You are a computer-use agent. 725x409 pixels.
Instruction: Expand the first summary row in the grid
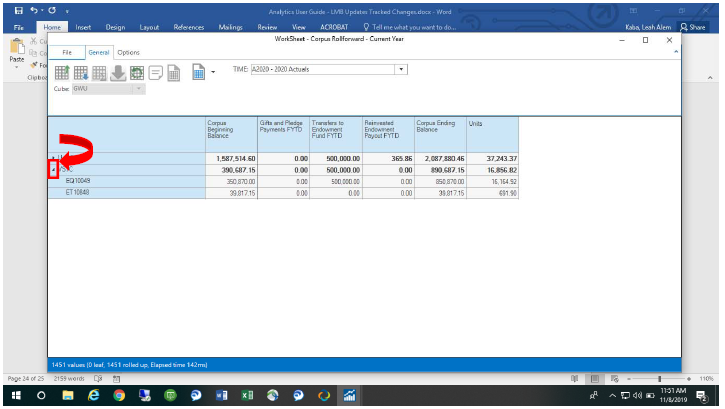(53, 158)
